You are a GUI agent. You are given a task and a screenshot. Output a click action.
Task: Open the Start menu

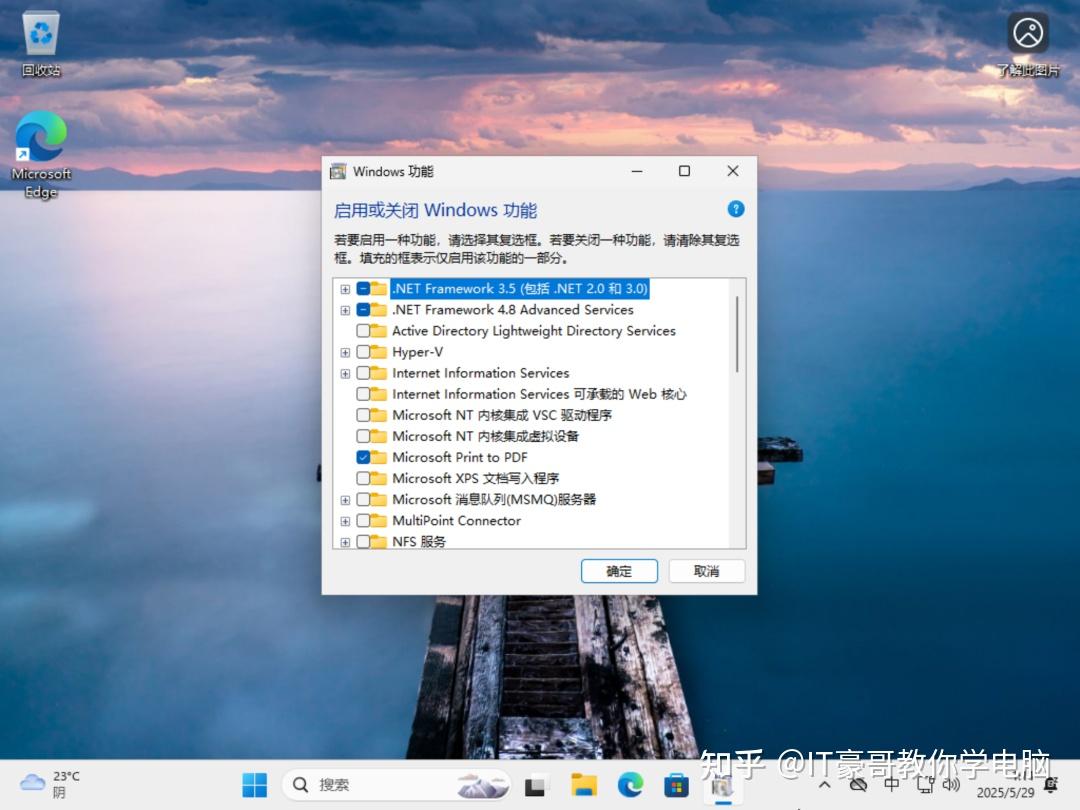click(254, 785)
